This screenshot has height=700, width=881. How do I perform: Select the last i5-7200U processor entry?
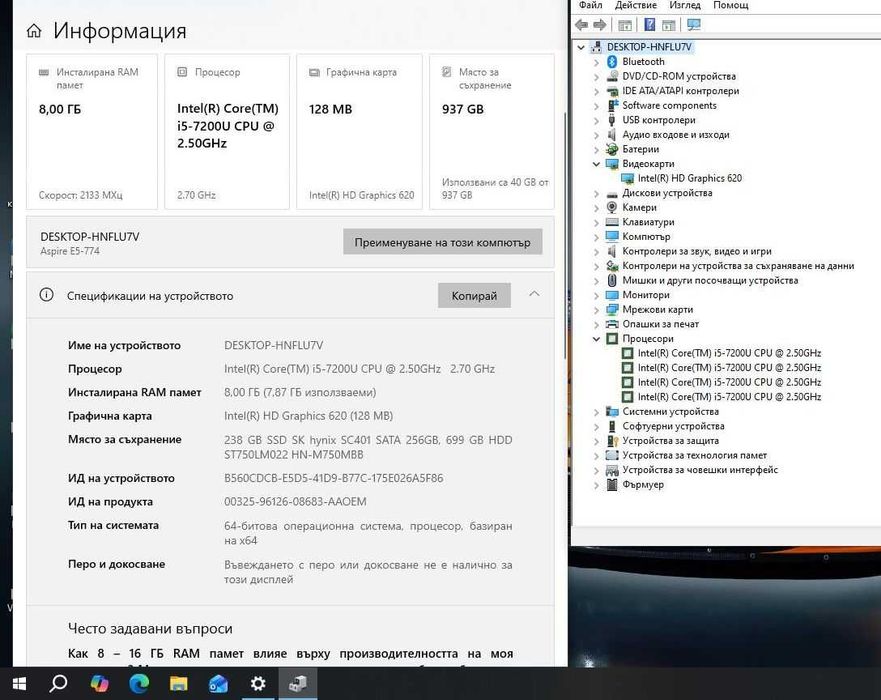pyautogui.click(x=729, y=397)
